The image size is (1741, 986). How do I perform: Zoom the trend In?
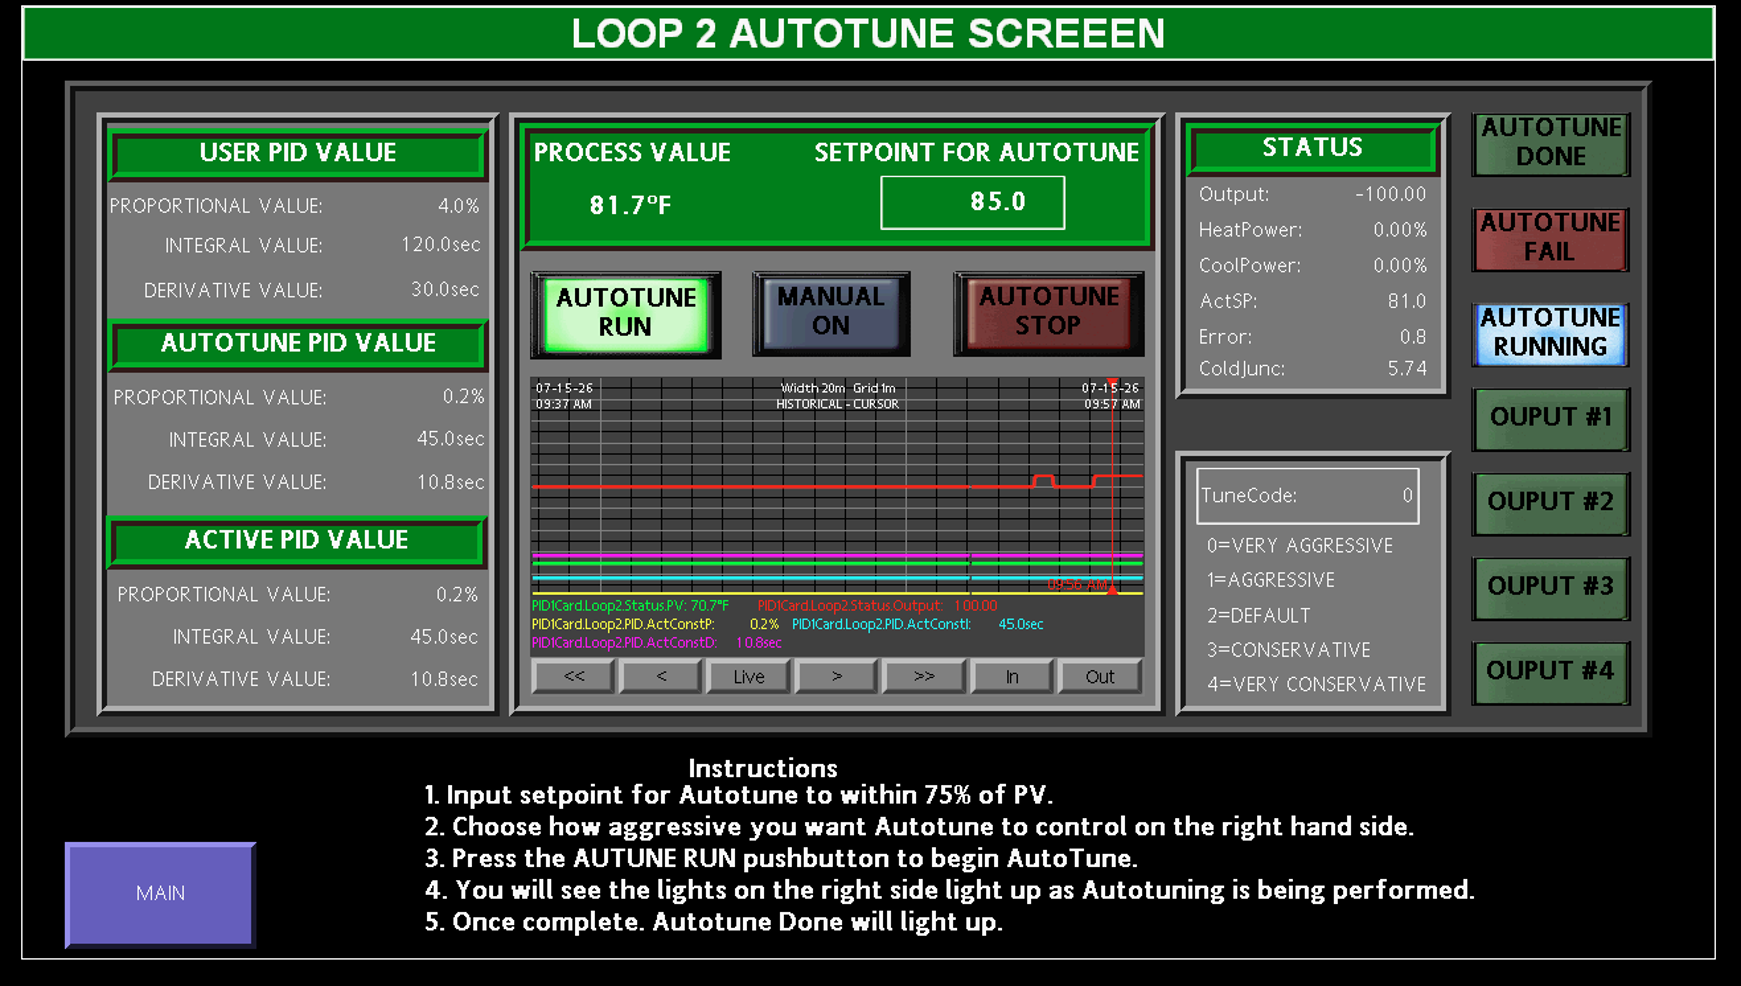pyautogui.click(x=1012, y=676)
